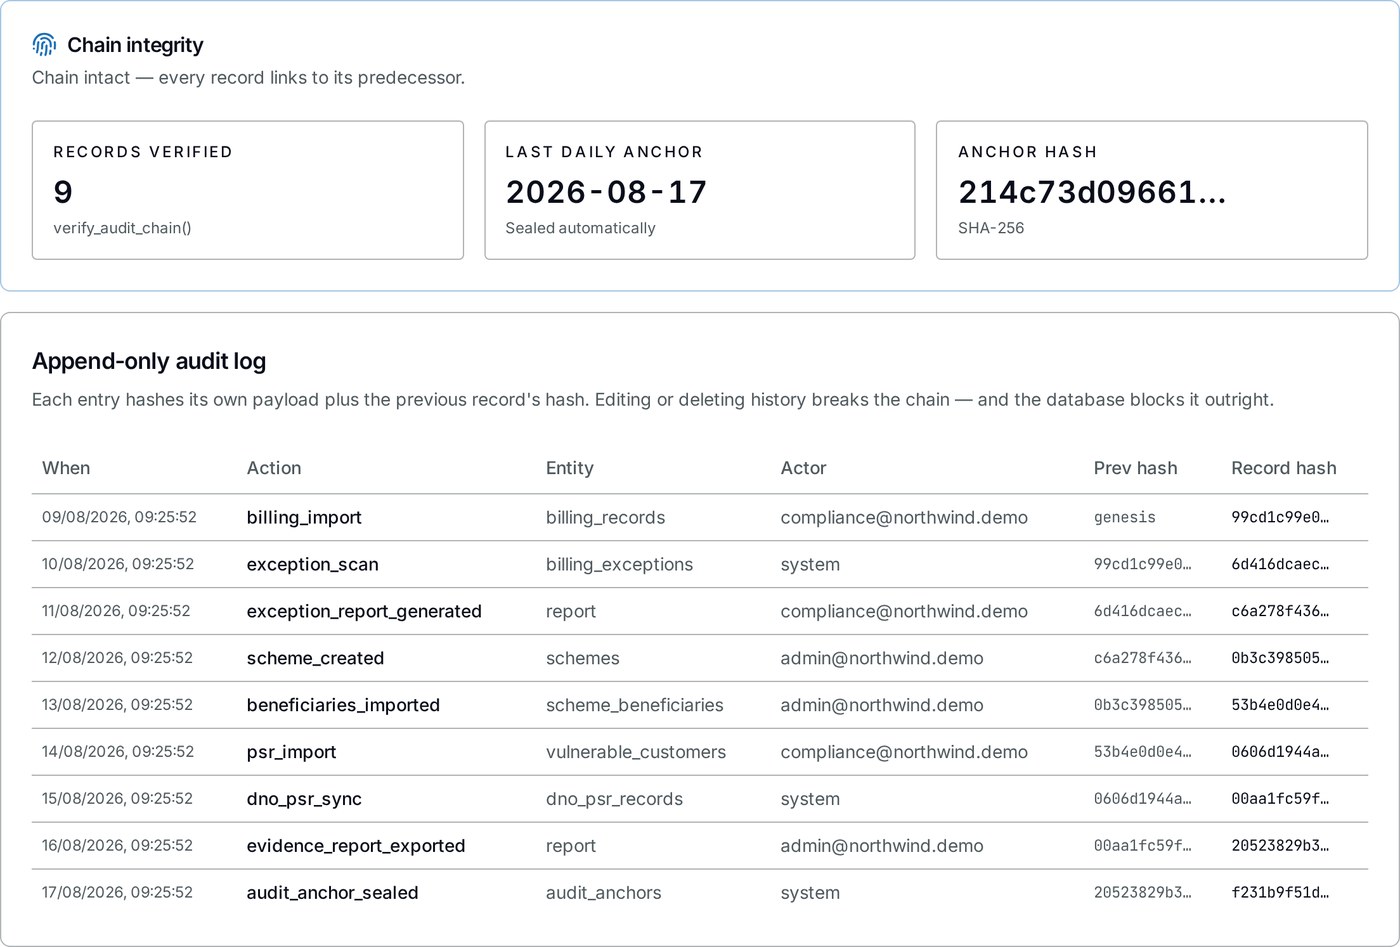Click the fingerprint Chain integrity icon
Screen dimensions: 1400x947
click(x=44, y=45)
